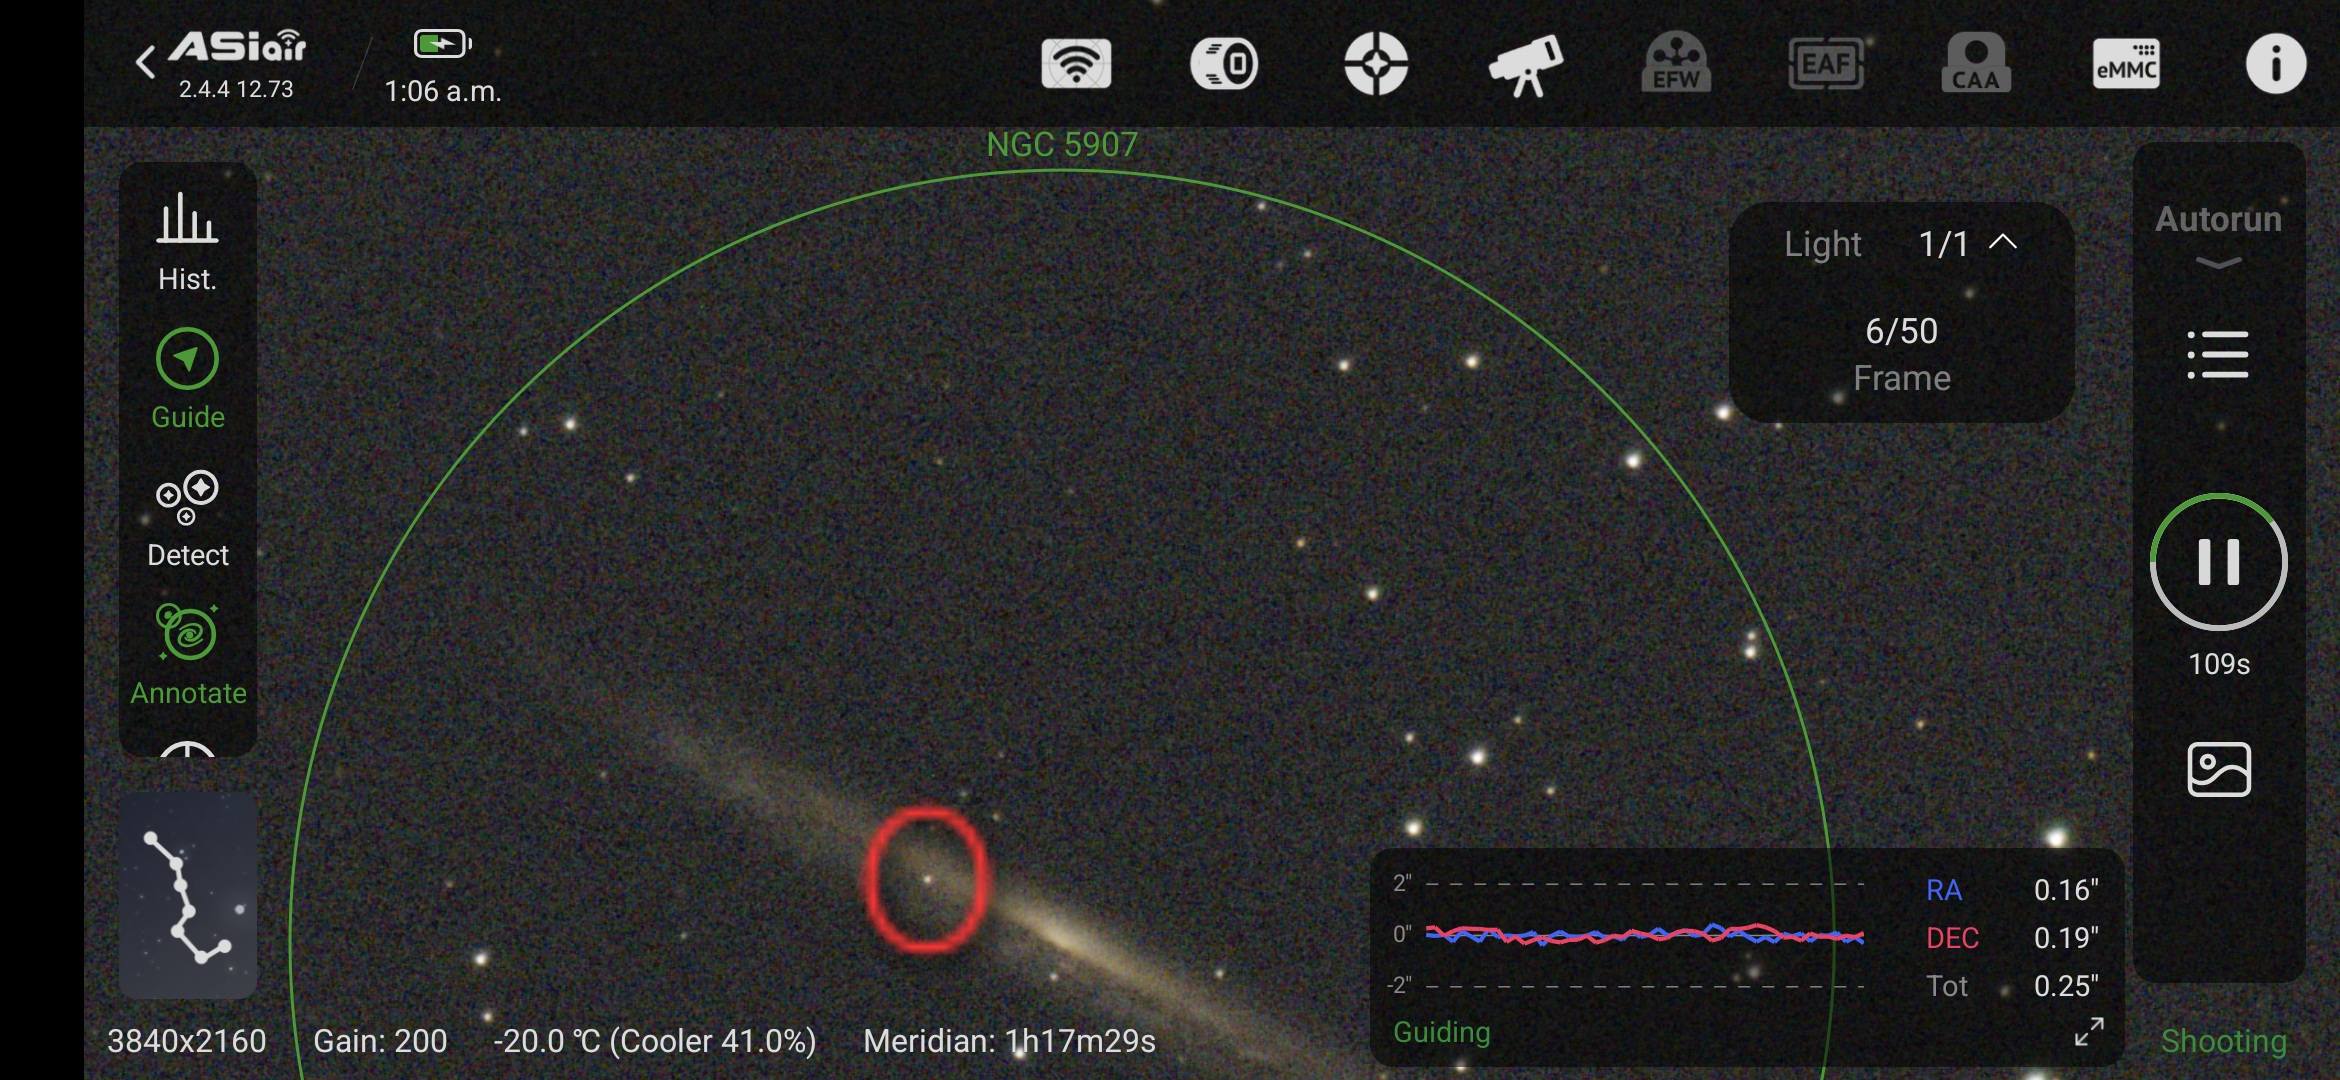Click the Gain: 200 status text

pyautogui.click(x=380, y=1041)
